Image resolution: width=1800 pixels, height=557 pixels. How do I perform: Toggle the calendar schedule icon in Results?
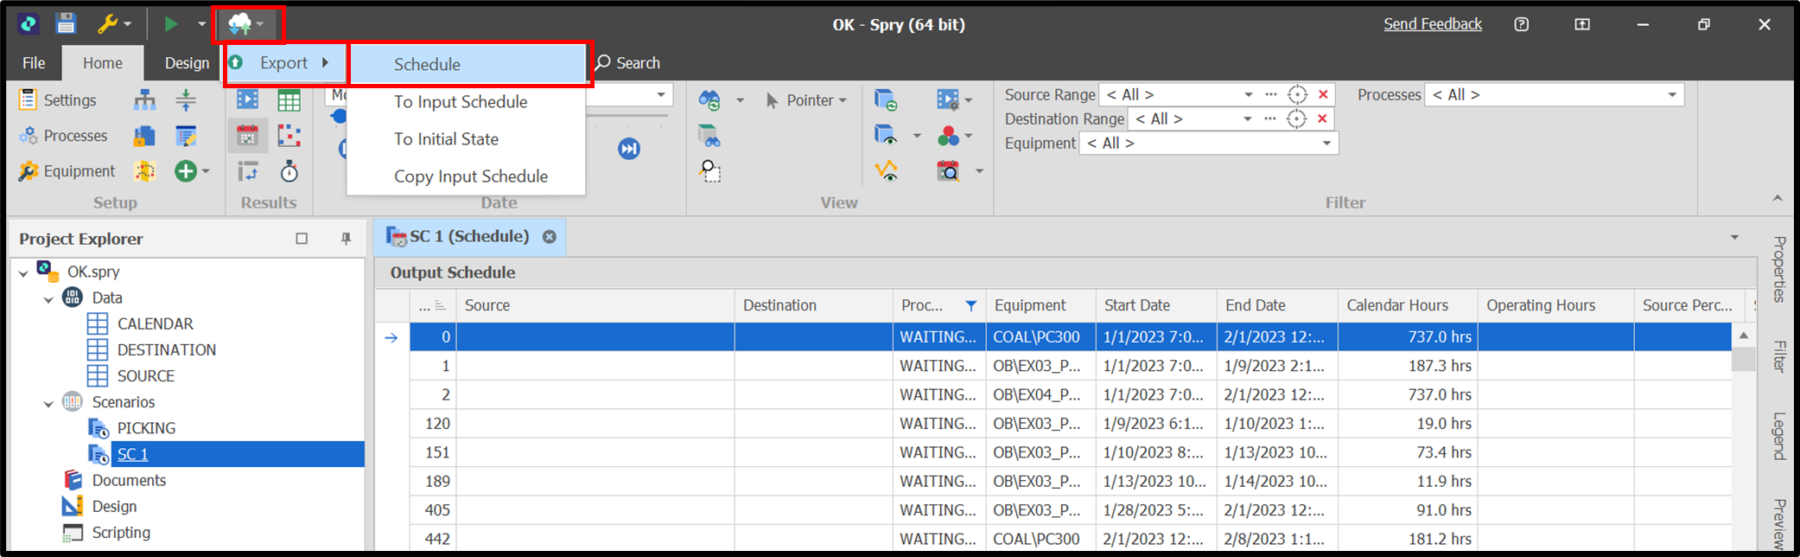tap(248, 136)
